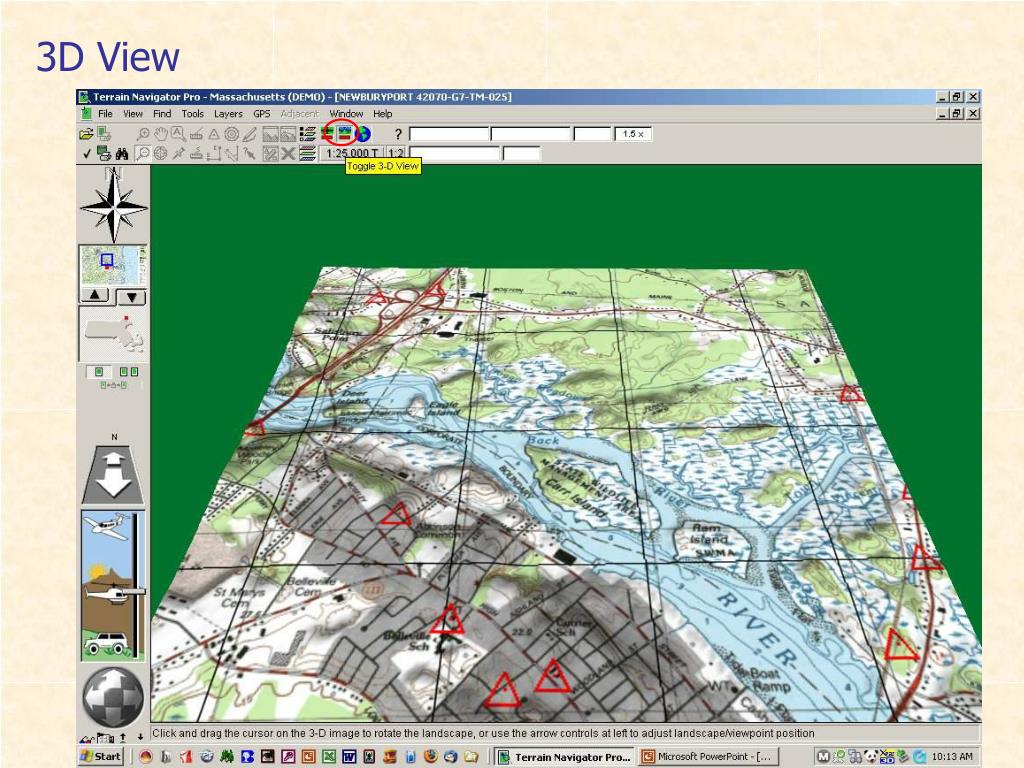This screenshot has height=768, width=1024.
Task: Click the round four-arrow rotate ball control
Action: point(114,696)
